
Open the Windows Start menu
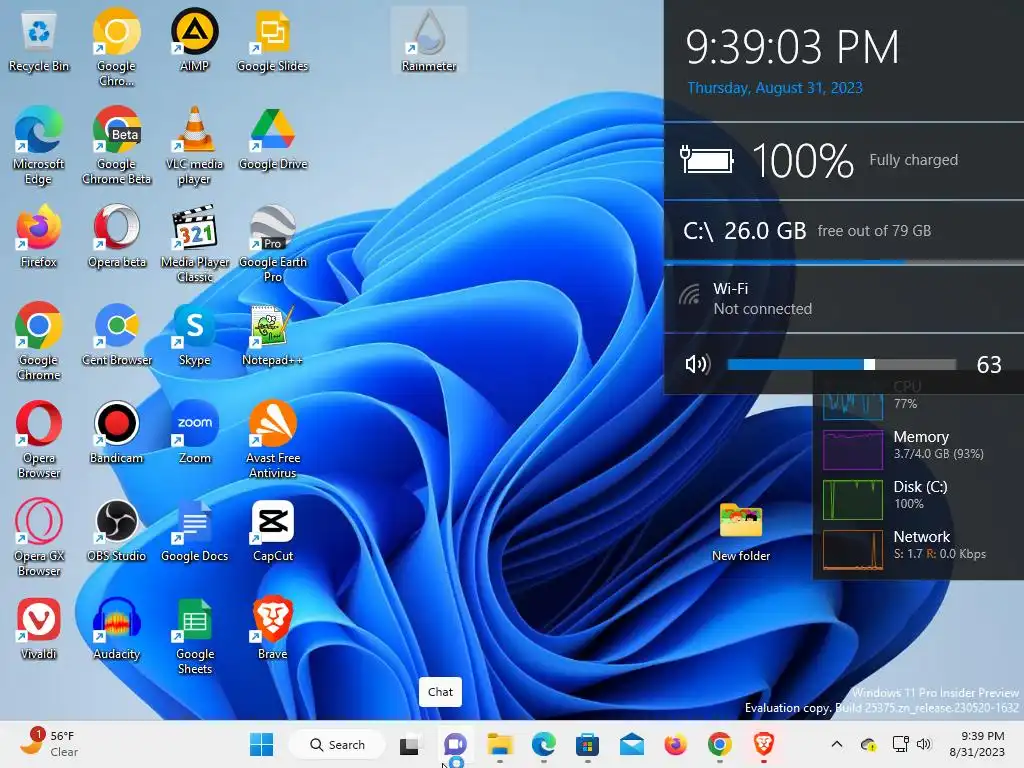[x=262, y=744]
